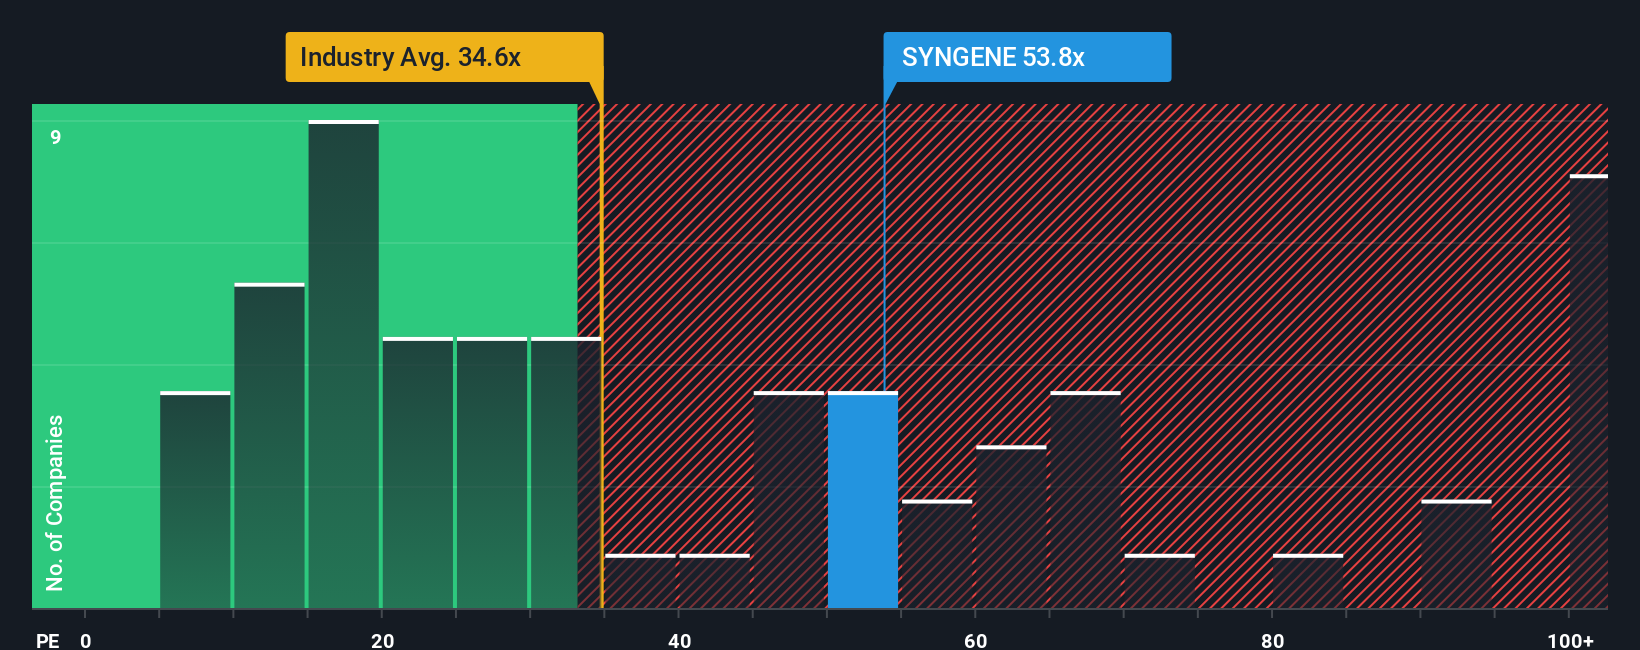Click the histogram bar for PE 5-10
The height and width of the screenshot is (650, 1640).
(x=195, y=500)
